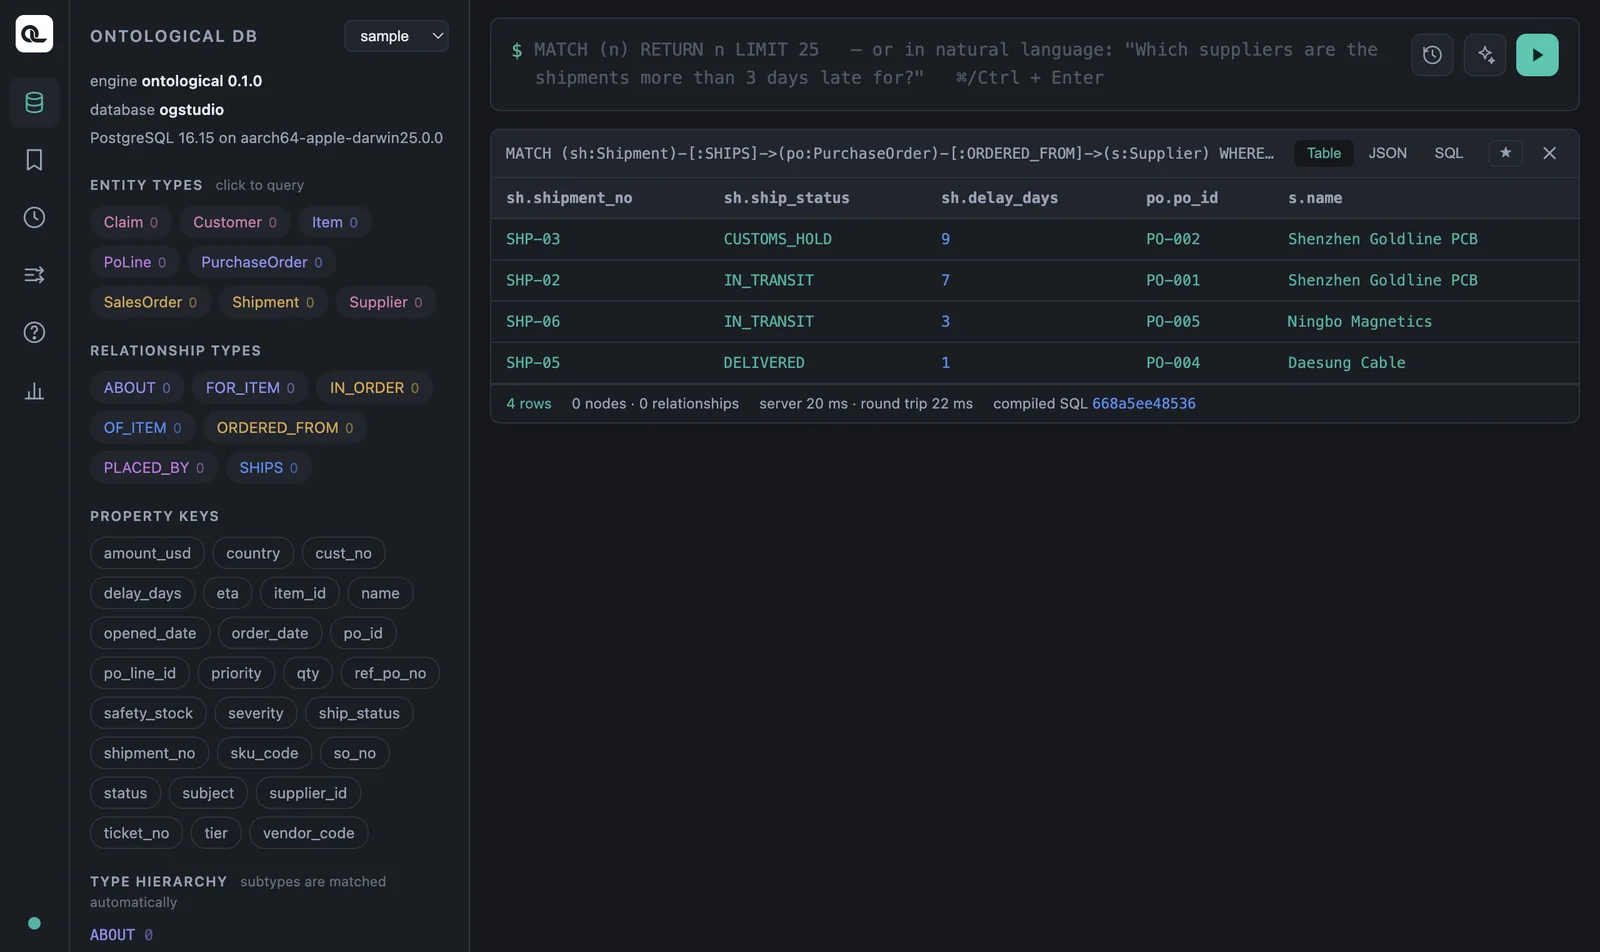
Task: Click the green connection status dot
Action: (34, 923)
